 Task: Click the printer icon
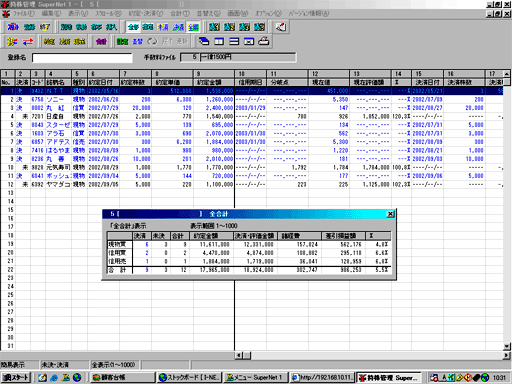(x=264, y=41)
